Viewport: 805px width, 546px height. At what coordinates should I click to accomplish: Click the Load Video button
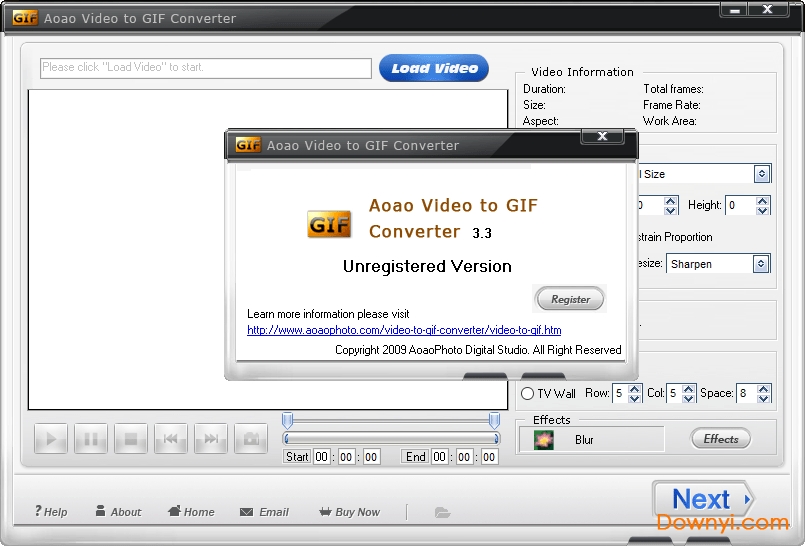(x=434, y=68)
